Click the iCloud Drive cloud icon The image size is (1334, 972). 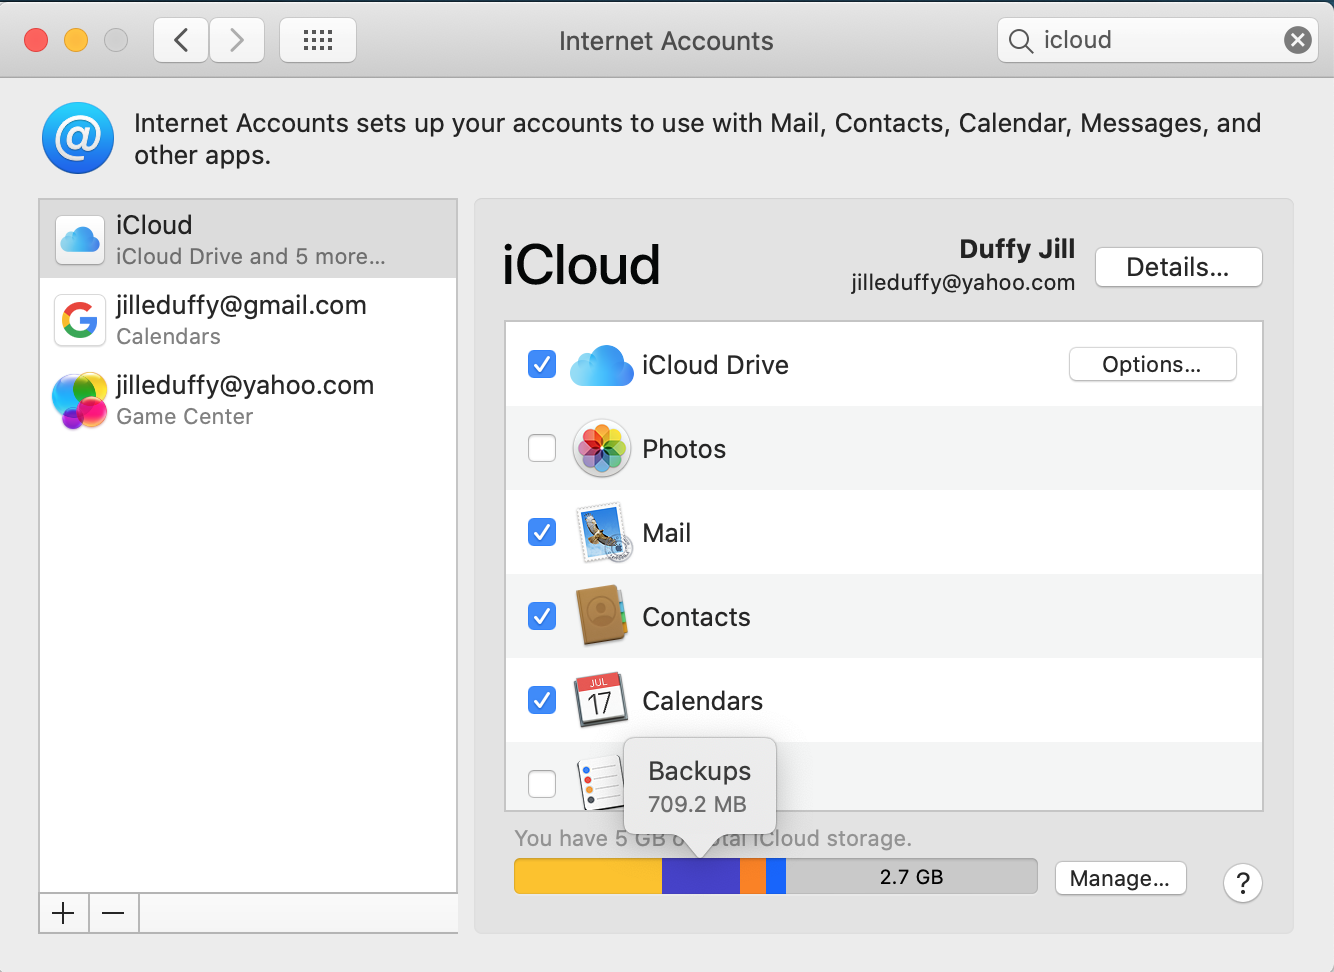point(601,365)
